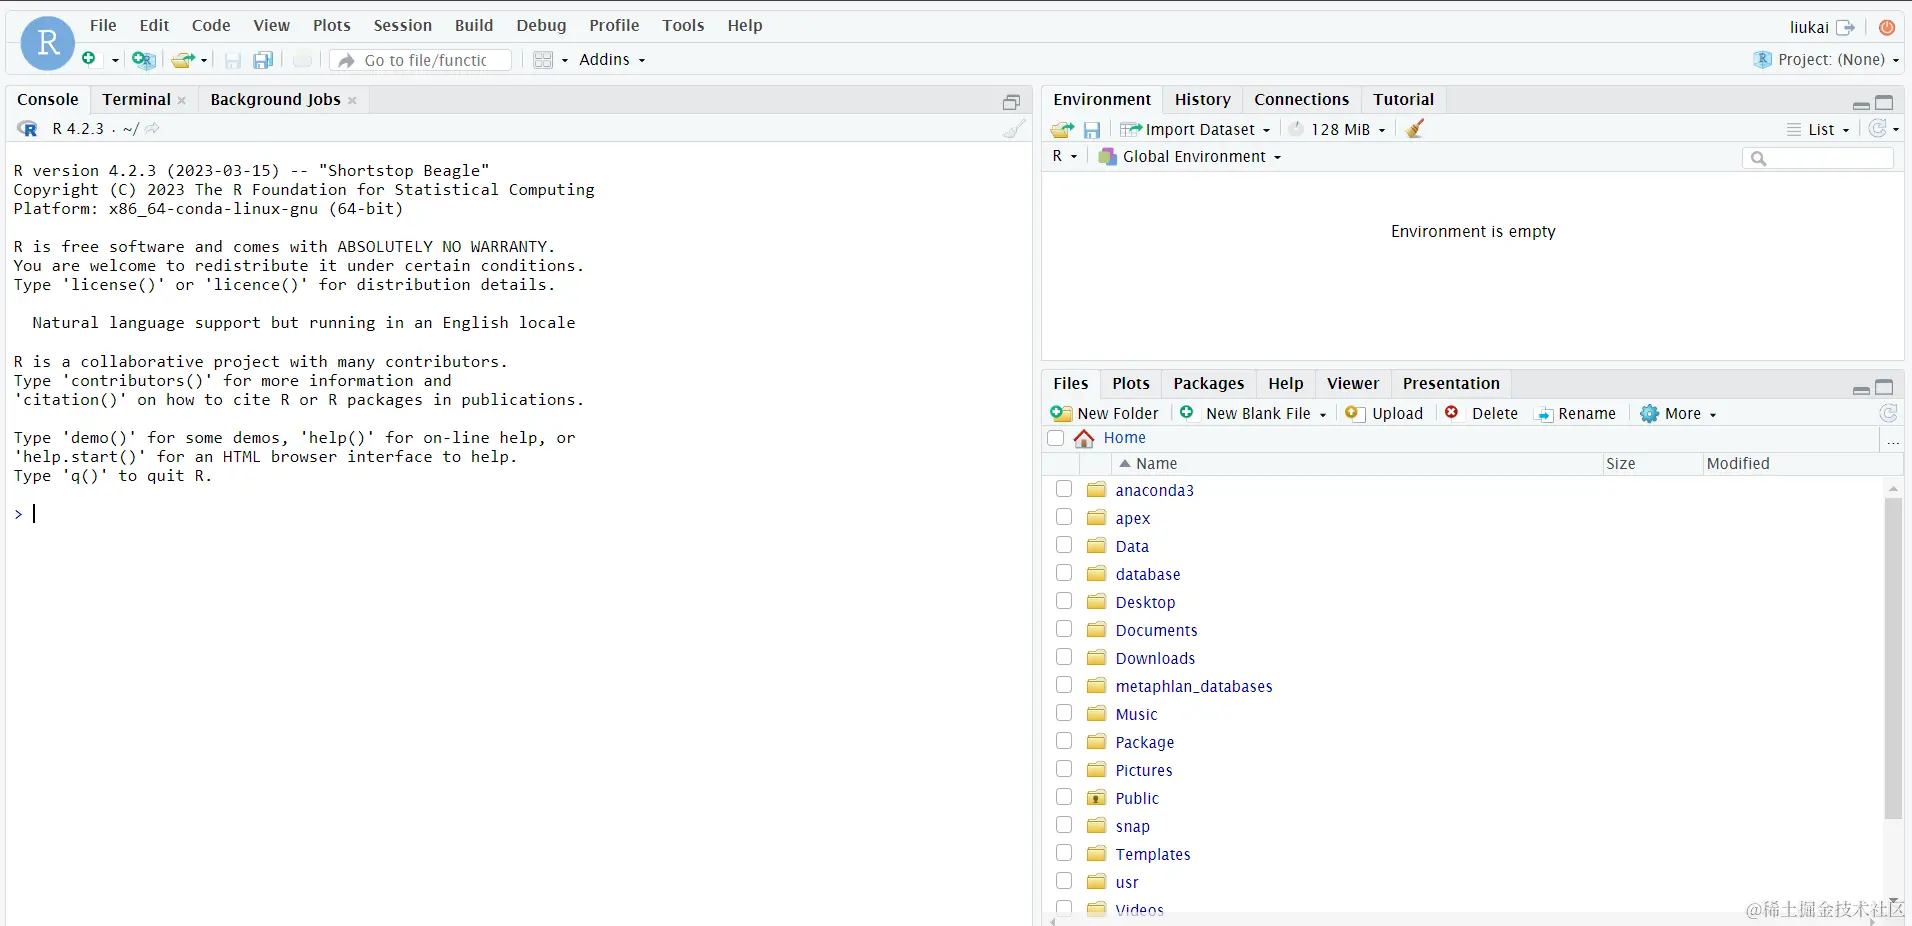
Task: Open the Global Environment dropdown
Action: (1190, 157)
